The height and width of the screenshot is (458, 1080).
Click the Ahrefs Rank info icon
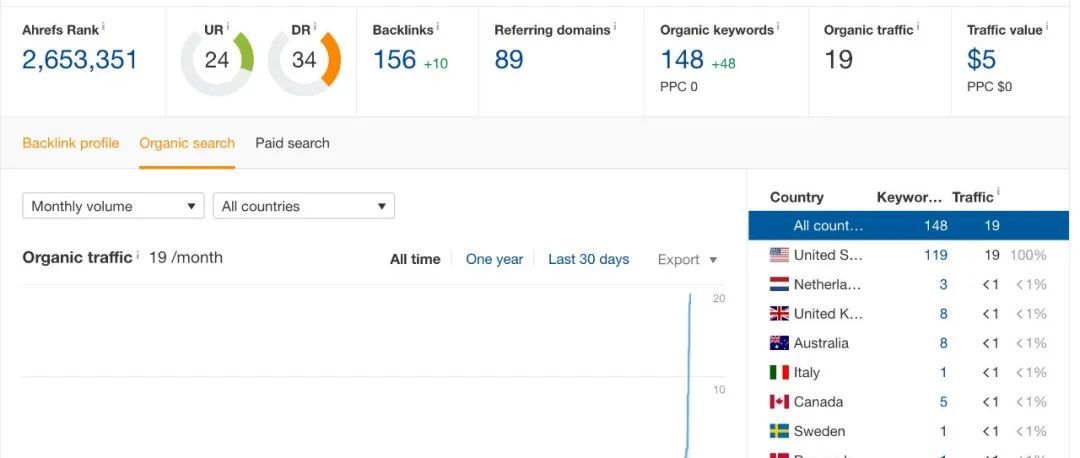pyautogui.click(x=103, y=26)
